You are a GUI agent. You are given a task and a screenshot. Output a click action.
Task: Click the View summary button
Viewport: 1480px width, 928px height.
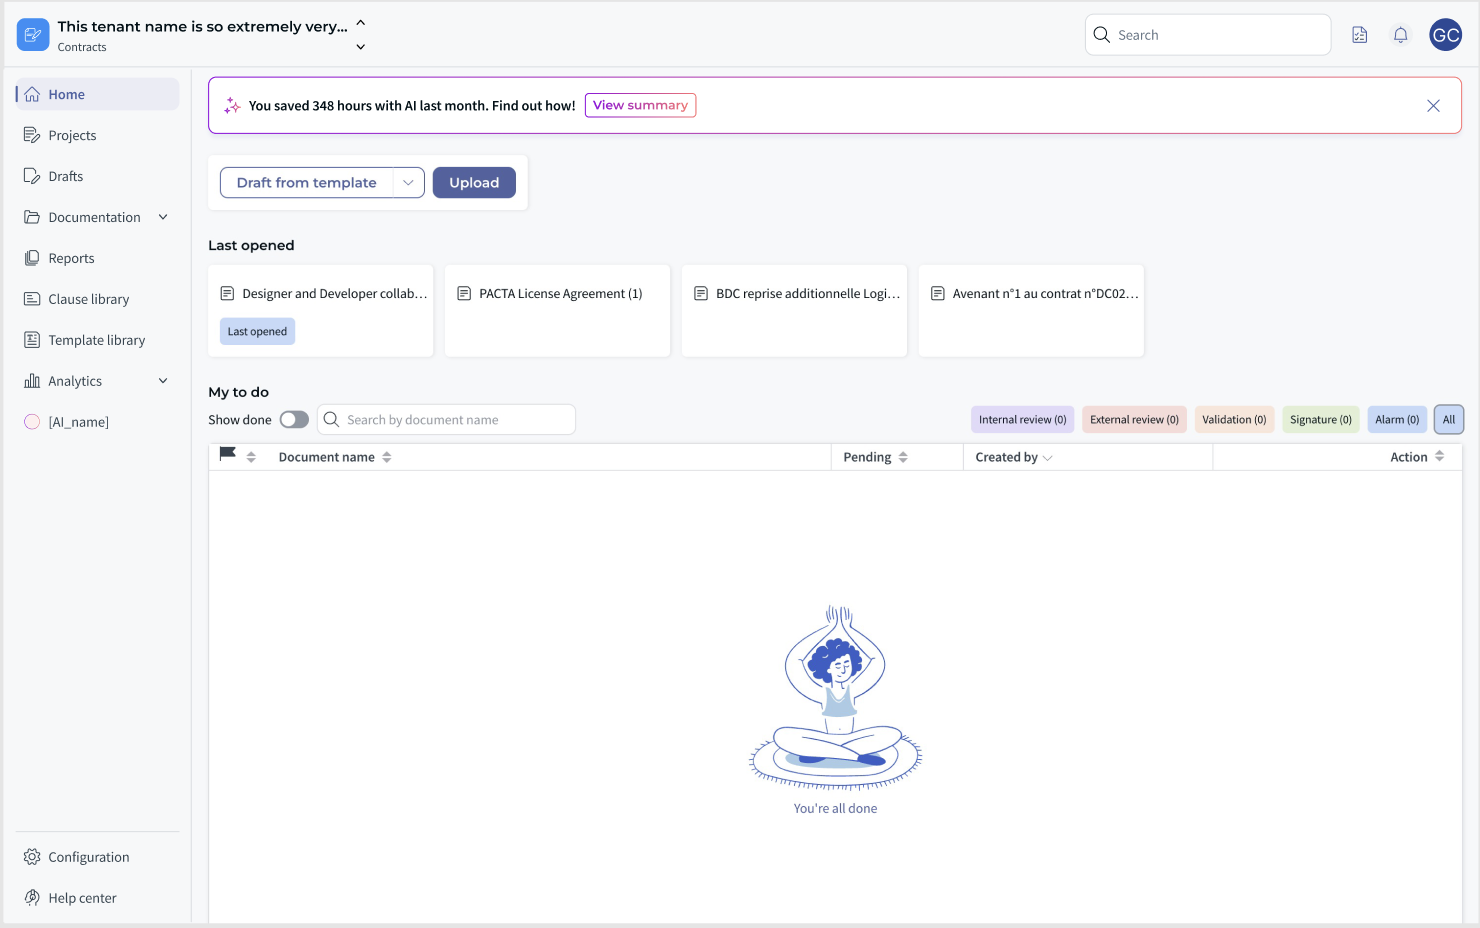coord(640,105)
